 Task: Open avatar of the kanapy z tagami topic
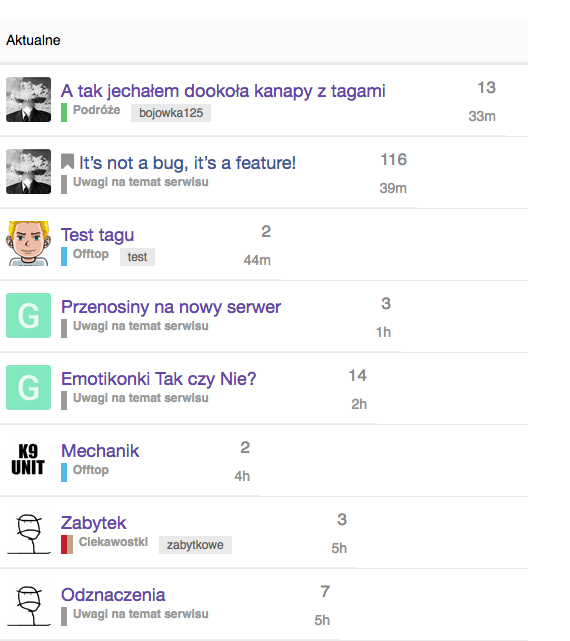29,99
